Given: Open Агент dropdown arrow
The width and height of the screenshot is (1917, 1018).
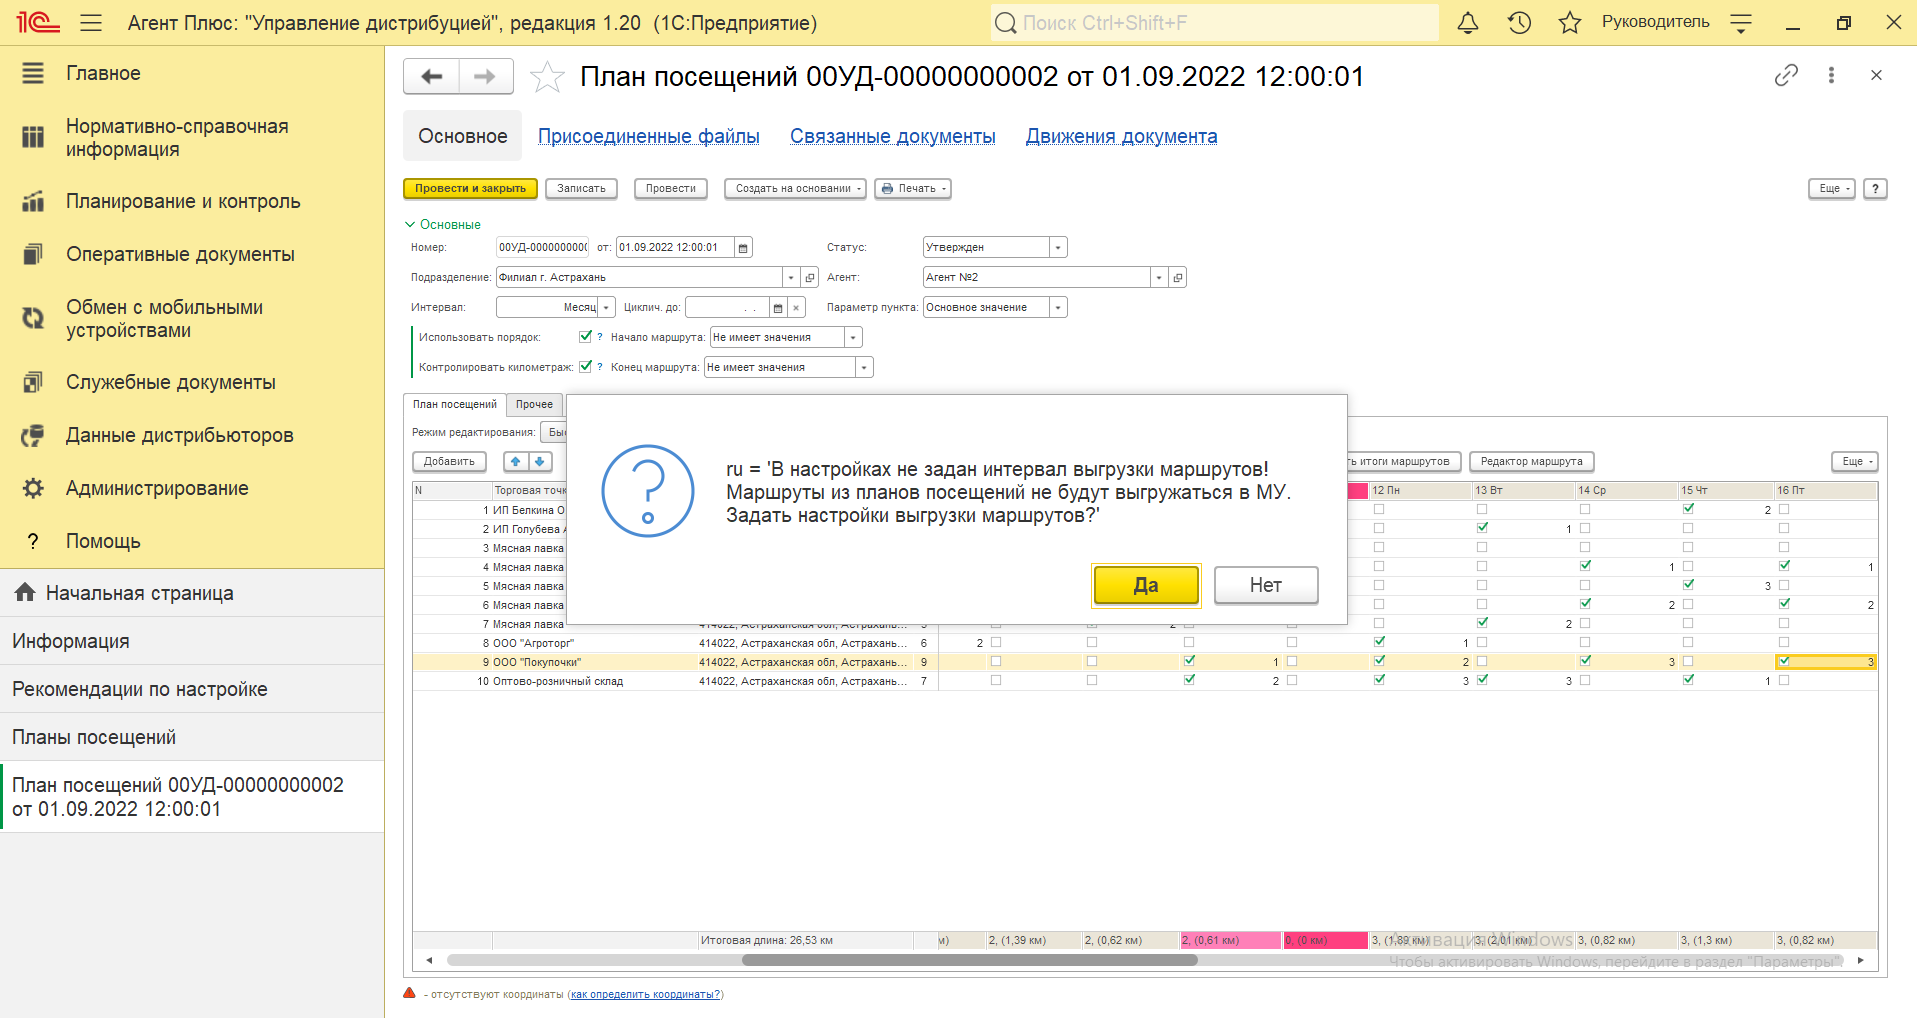Looking at the screenshot, I should coord(1159,278).
